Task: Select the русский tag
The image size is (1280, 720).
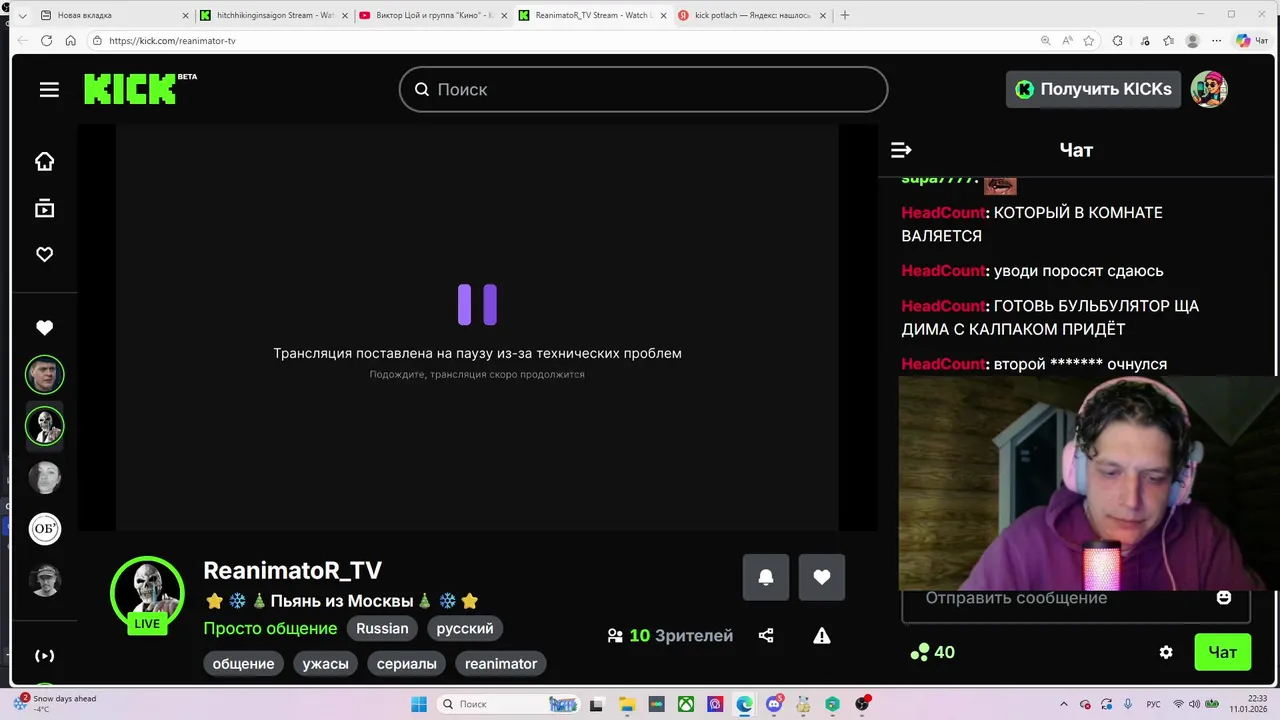Action: click(x=465, y=628)
